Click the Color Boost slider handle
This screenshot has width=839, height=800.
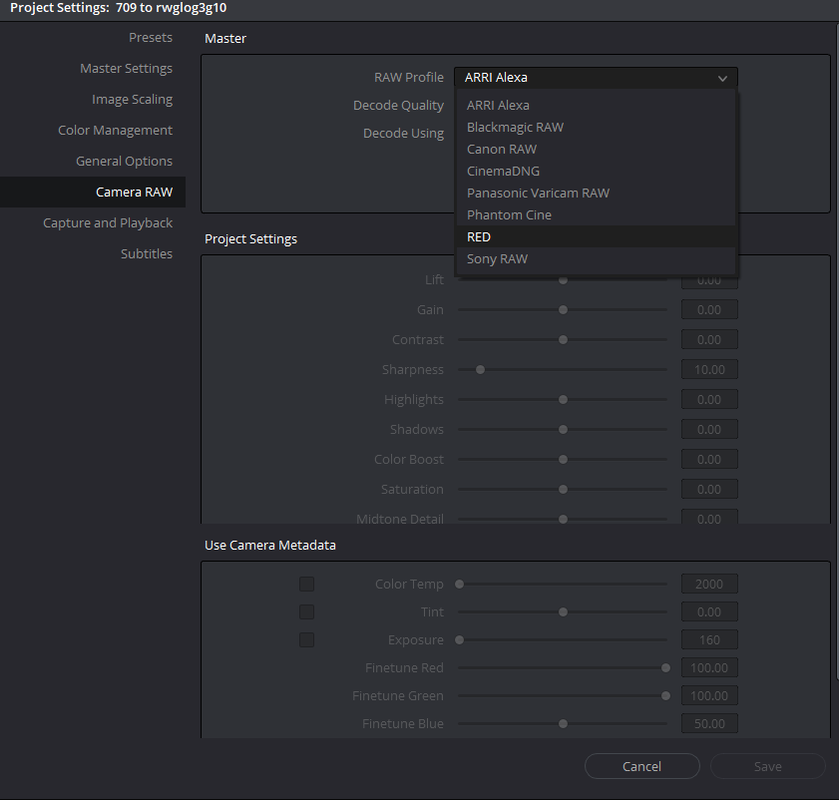click(x=563, y=460)
